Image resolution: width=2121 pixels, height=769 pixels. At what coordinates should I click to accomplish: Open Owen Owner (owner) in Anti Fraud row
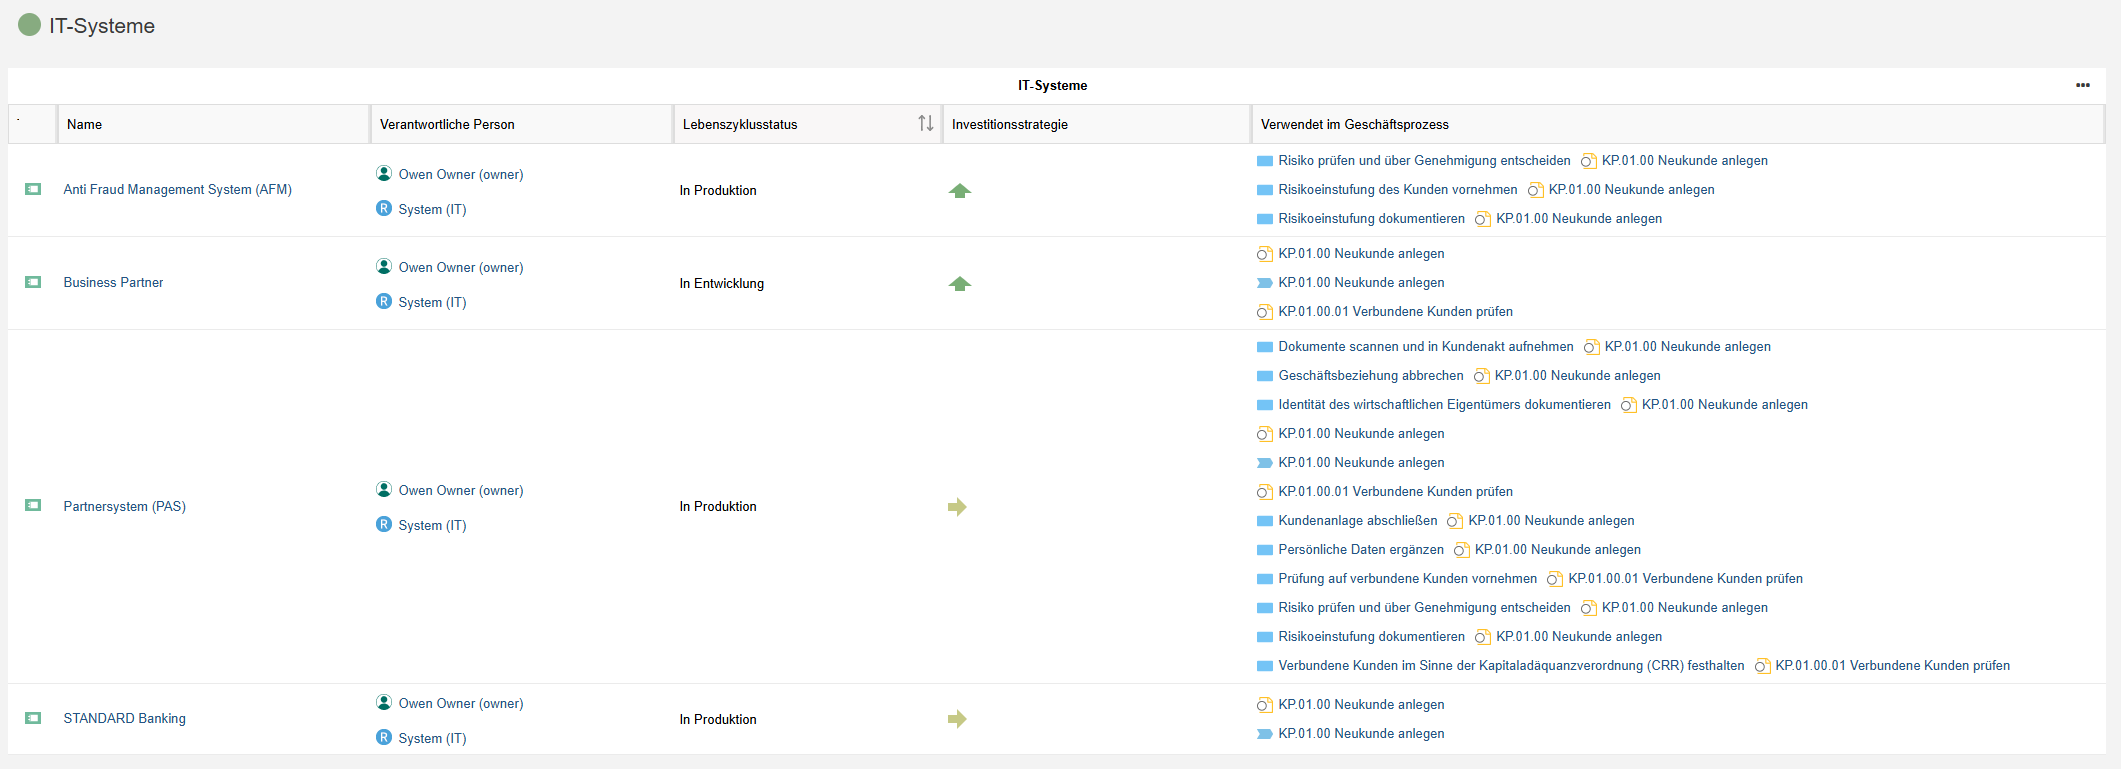(461, 174)
